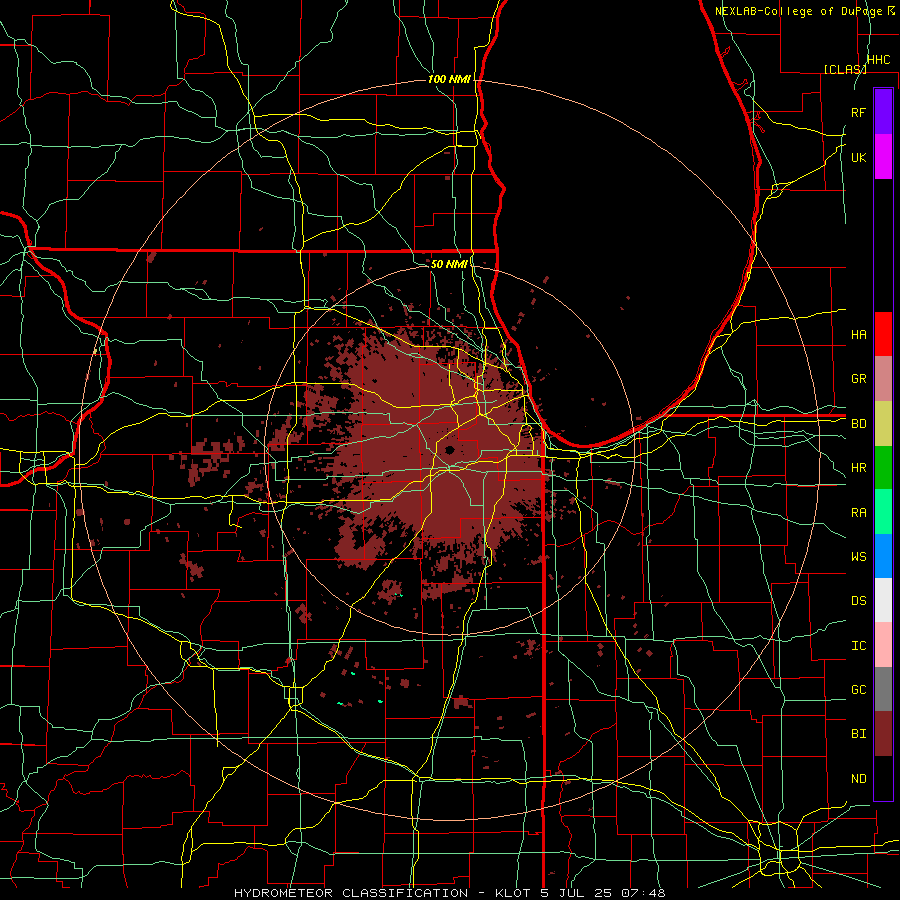Screen dimensions: 900x900
Task: Click the 'HHC' product code text
Action: tap(878, 60)
